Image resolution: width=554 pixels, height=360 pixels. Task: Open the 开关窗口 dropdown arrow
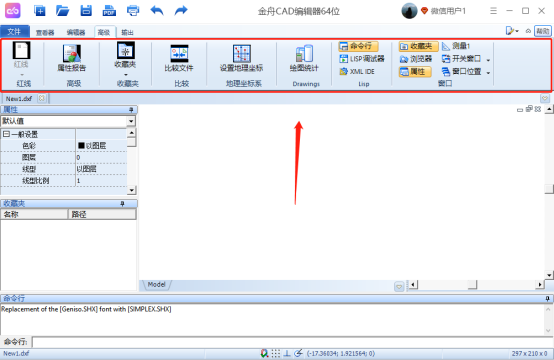click(x=488, y=60)
